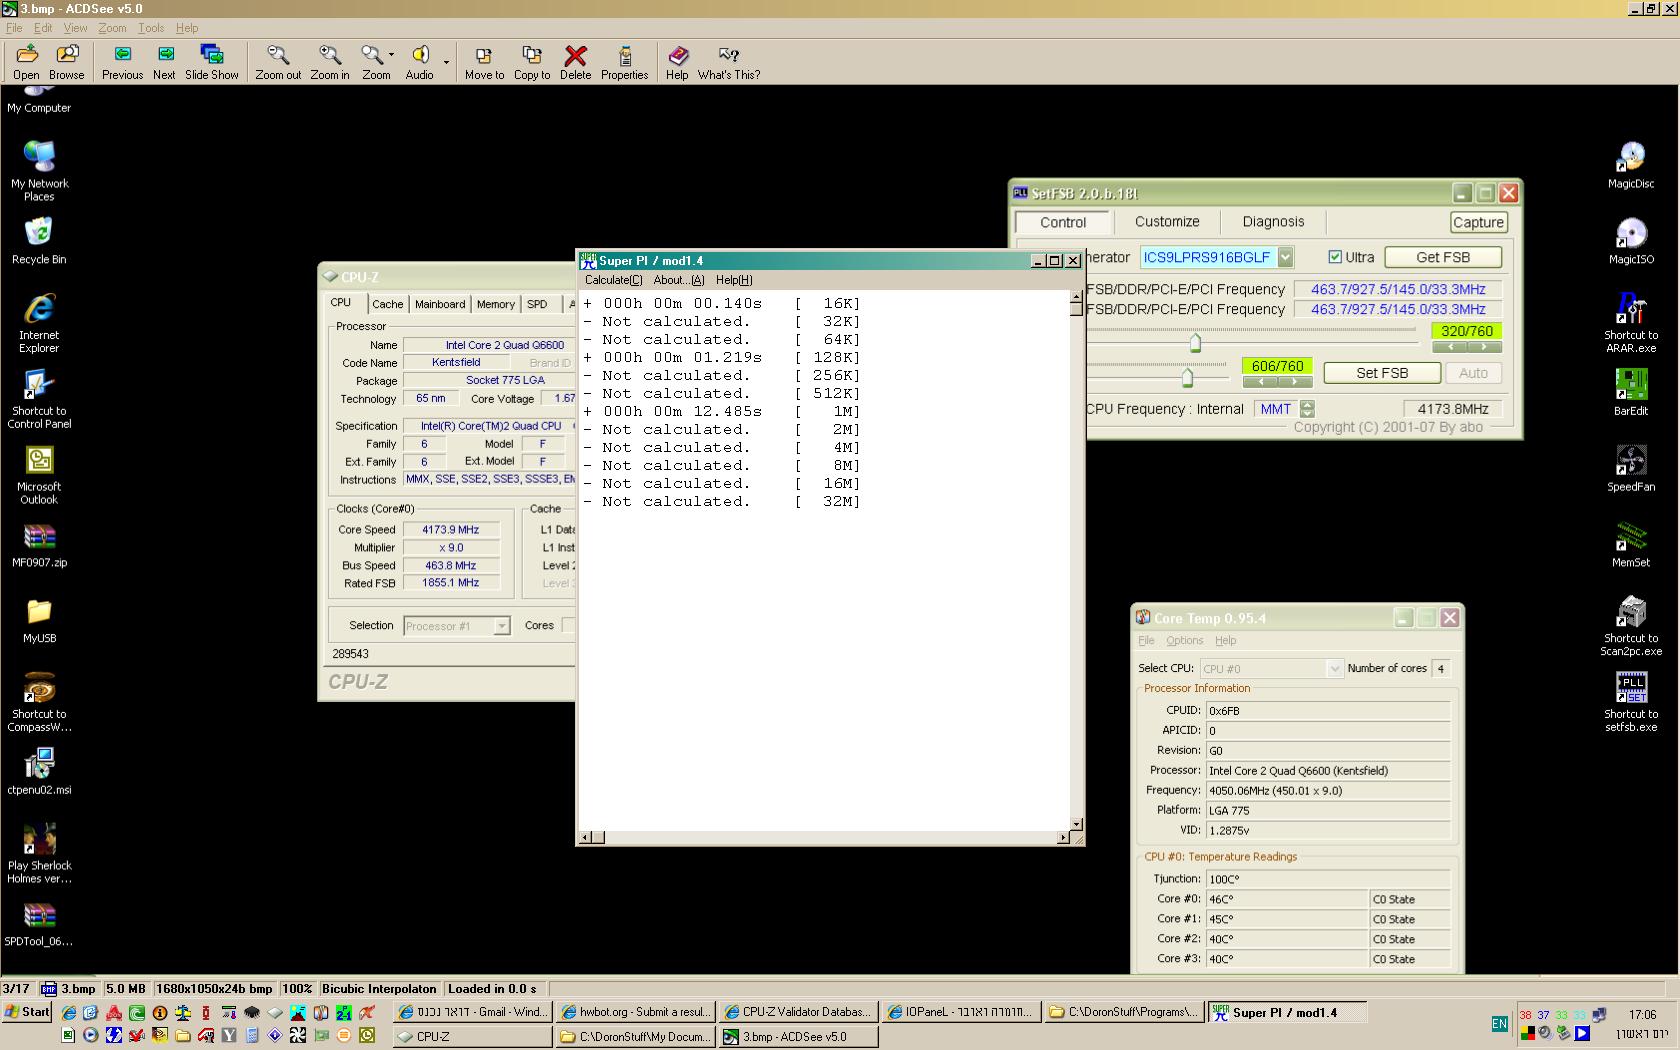Screen dimensions: 1680x1050
Task: Switch to the Memory tab in CPU-Z
Action: 495,304
